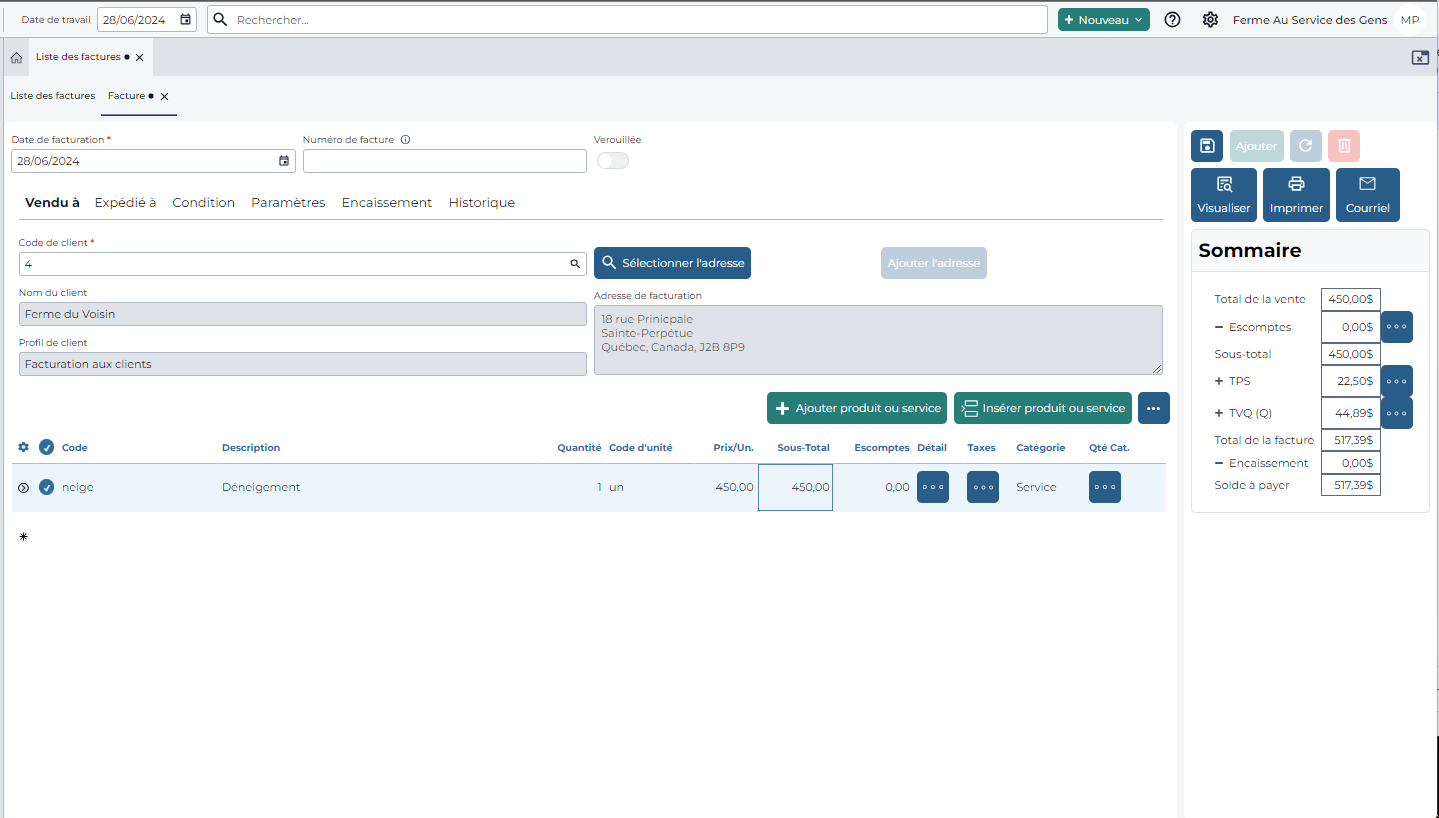Toggle the Verouillée switch
The width and height of the screenshot is (1439, 818).
tap(613, 161)
